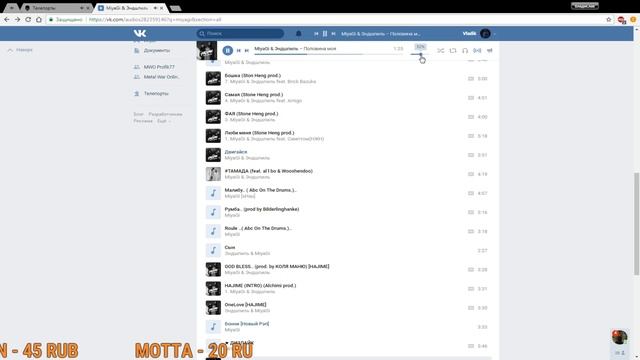Open a new browser tab
The width and height of the screenshot is (640, 360).
(x=176, y=8)
